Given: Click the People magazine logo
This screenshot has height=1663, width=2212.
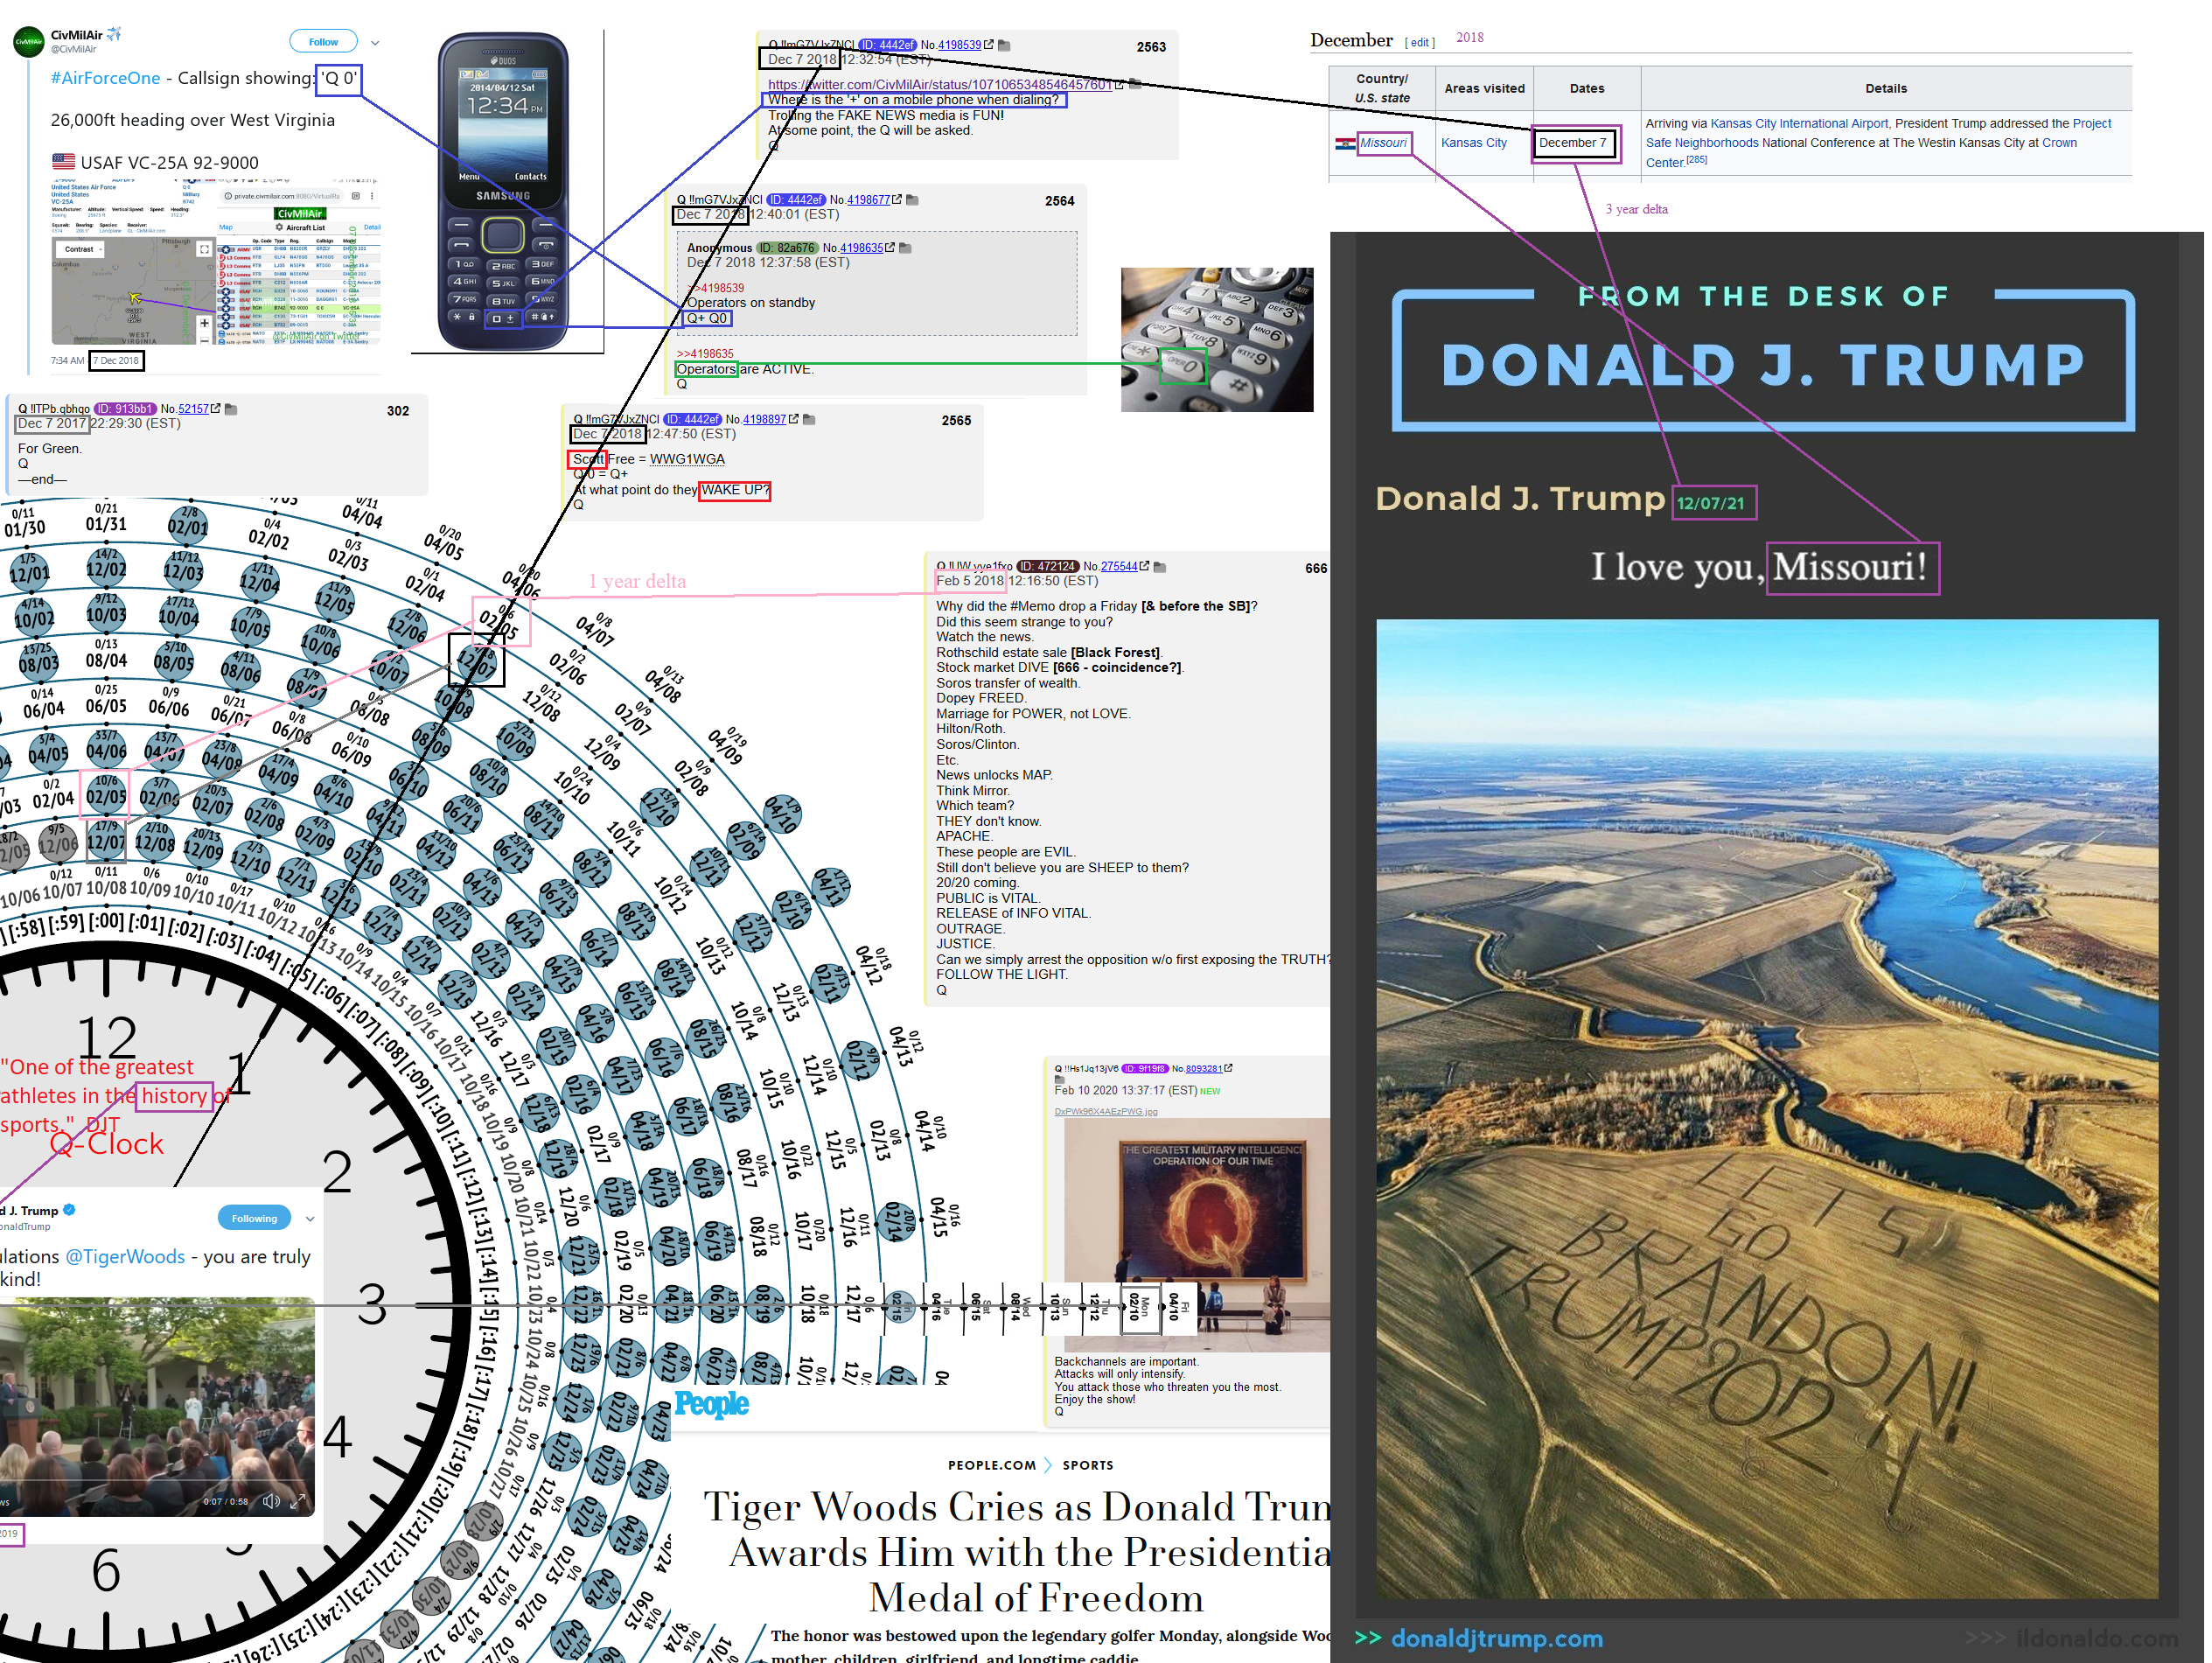Looking at the screenshot, I should (x=711, y=1404).
